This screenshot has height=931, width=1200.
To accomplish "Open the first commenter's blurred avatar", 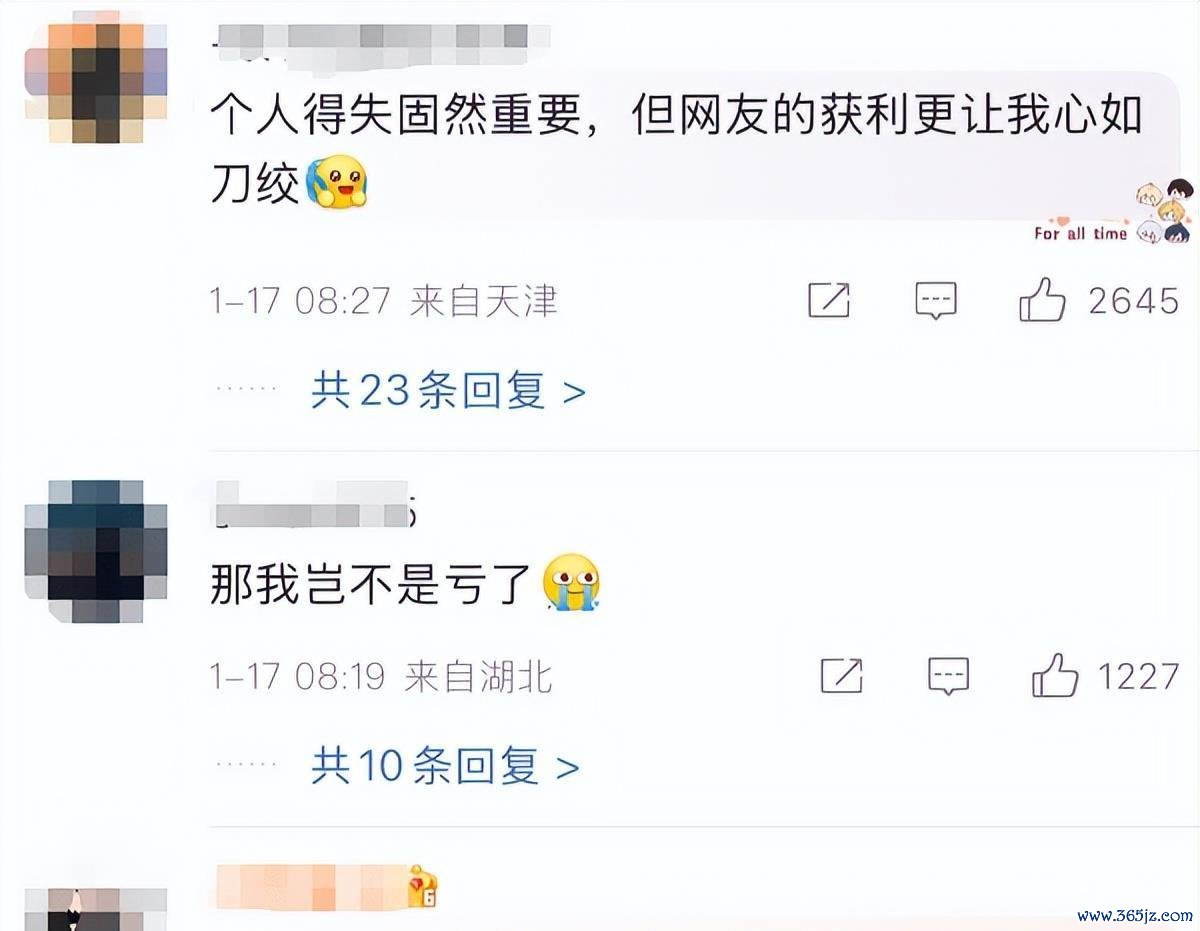I will pyautogui.click(x=96, y=83).
